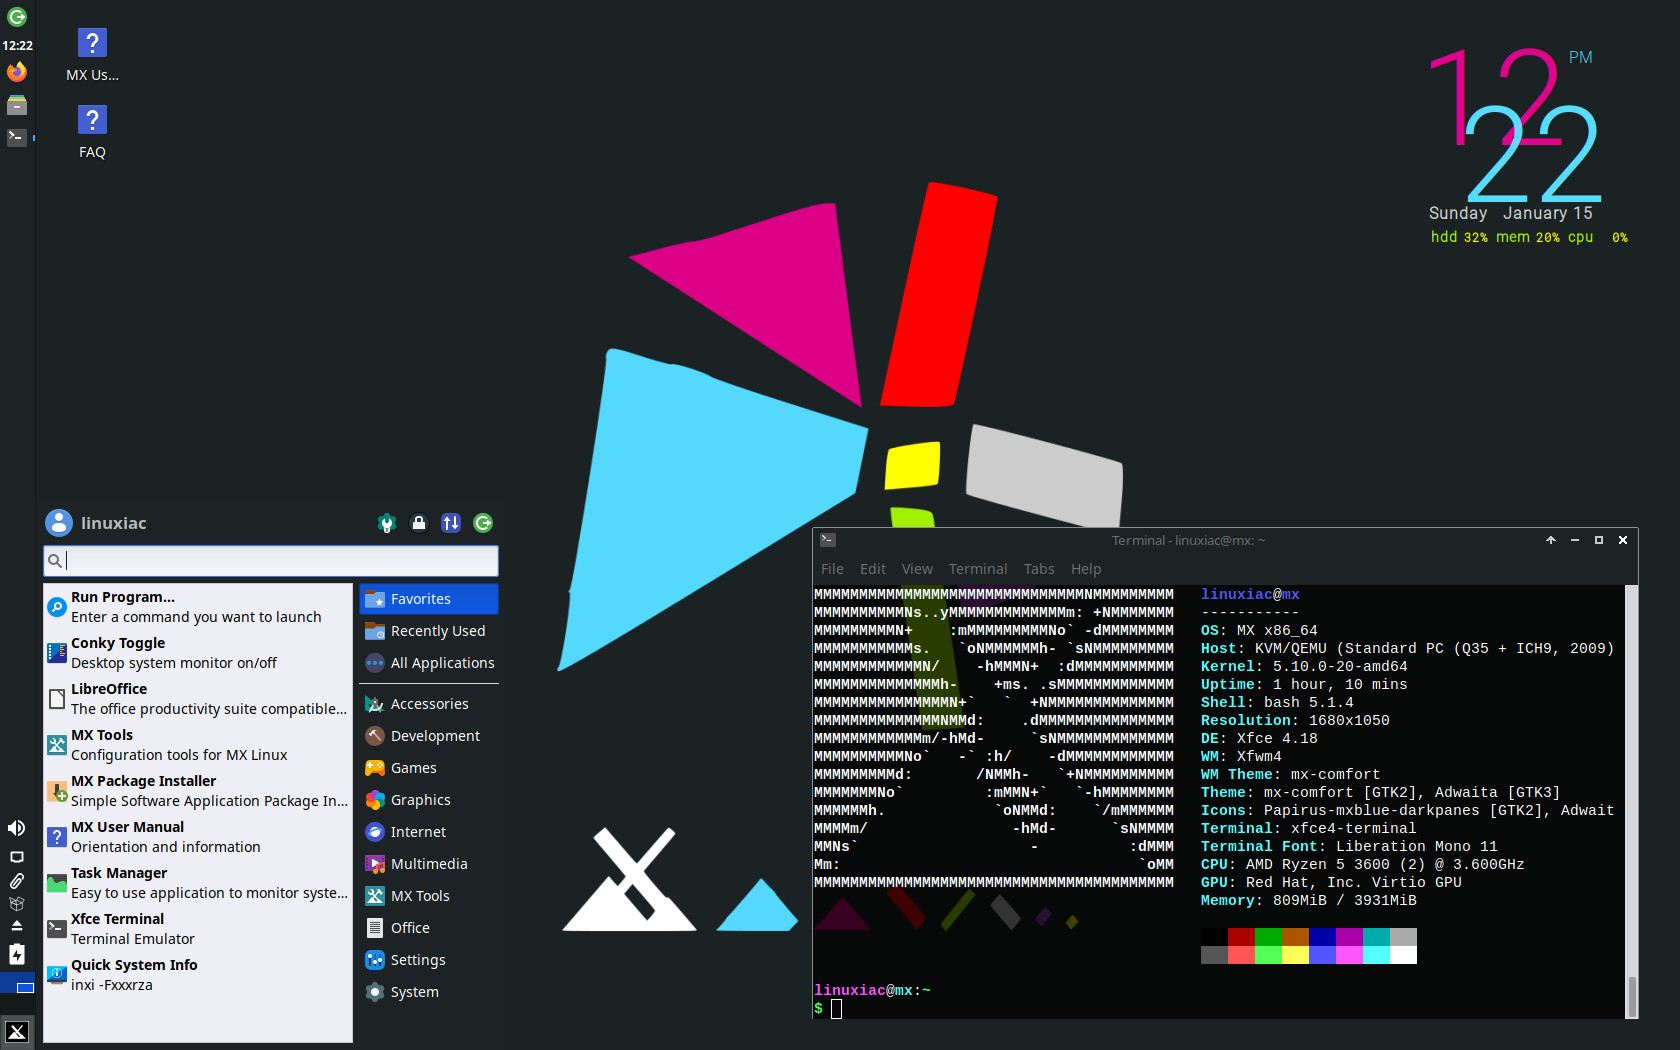This screenshot has height=1050, width=1680.
Task: Select the All Applications category
Action: click(429, 663)
